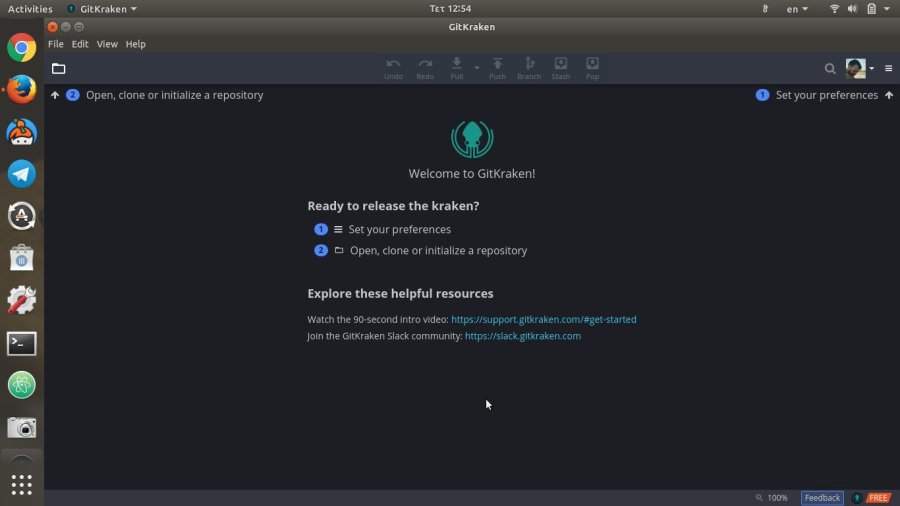Click the Push toolbar icon
The image size is (900, 506).
click(498, 68)
